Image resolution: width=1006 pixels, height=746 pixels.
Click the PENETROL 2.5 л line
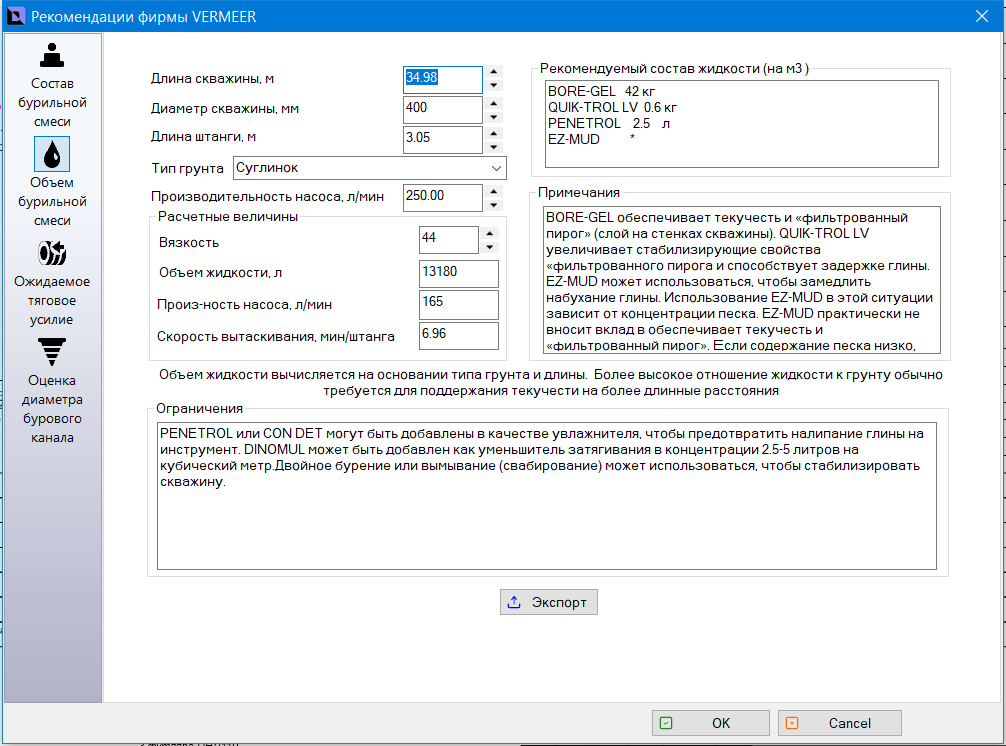point(609,123)
